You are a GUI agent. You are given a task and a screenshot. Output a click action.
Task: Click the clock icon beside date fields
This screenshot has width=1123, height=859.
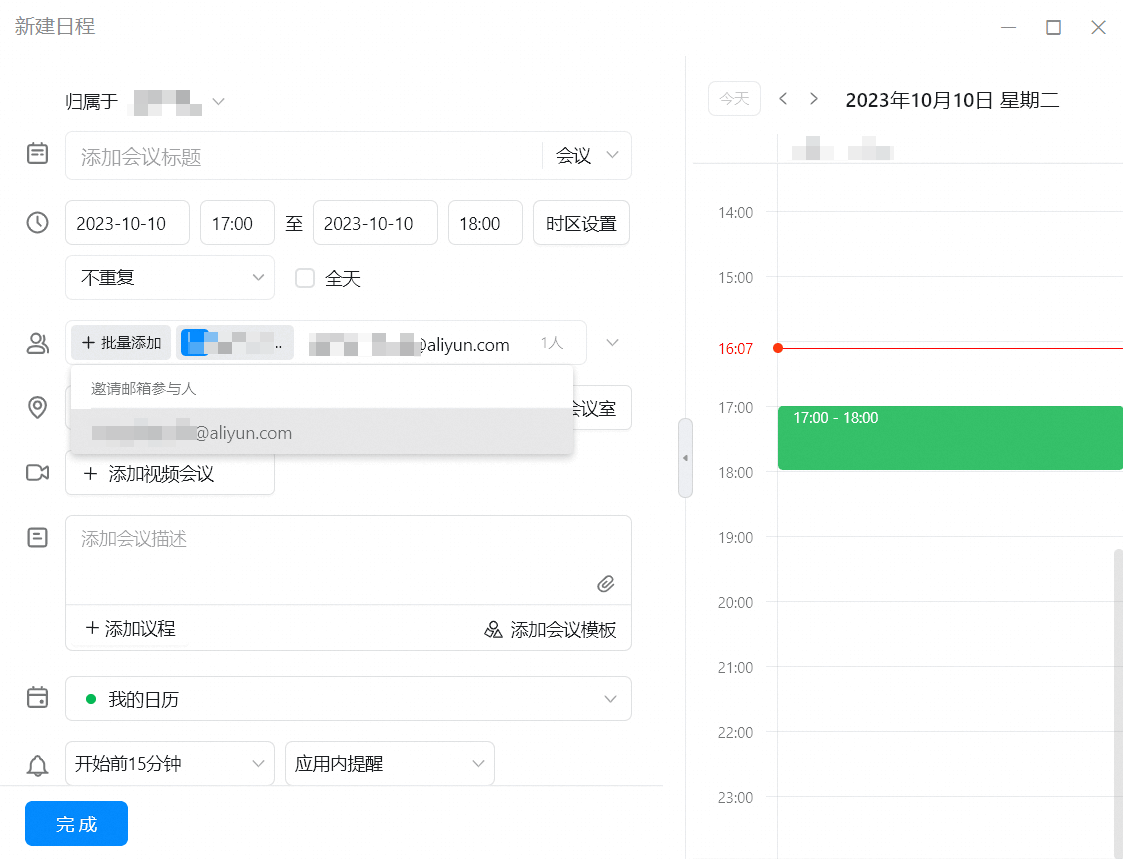point(37,222)
